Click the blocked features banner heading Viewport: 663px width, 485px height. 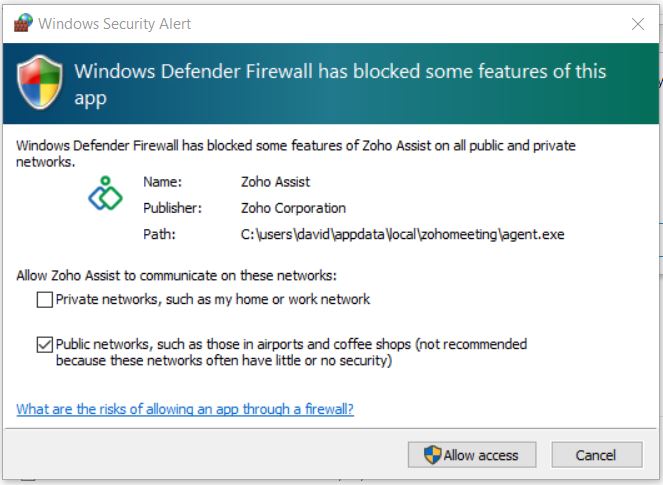[340, 84]
